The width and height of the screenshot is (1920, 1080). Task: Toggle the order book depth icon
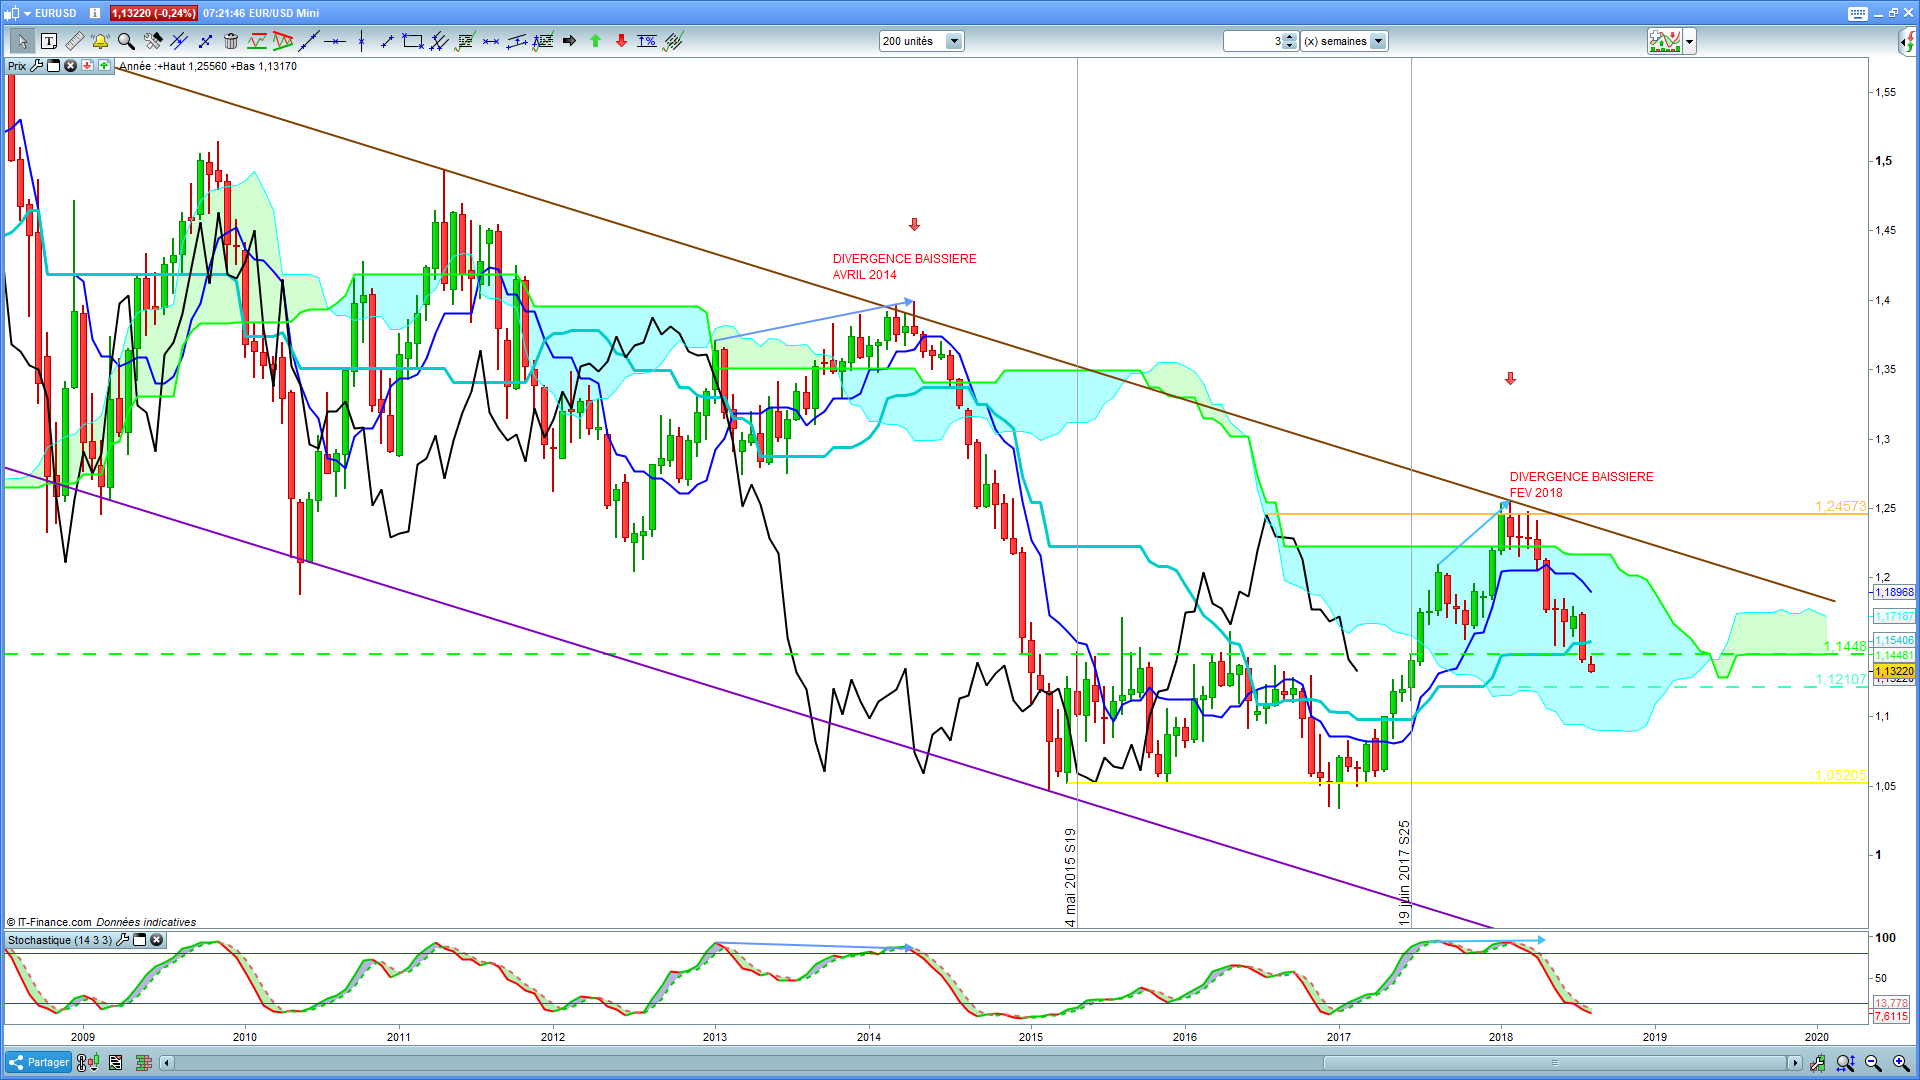144,1063
